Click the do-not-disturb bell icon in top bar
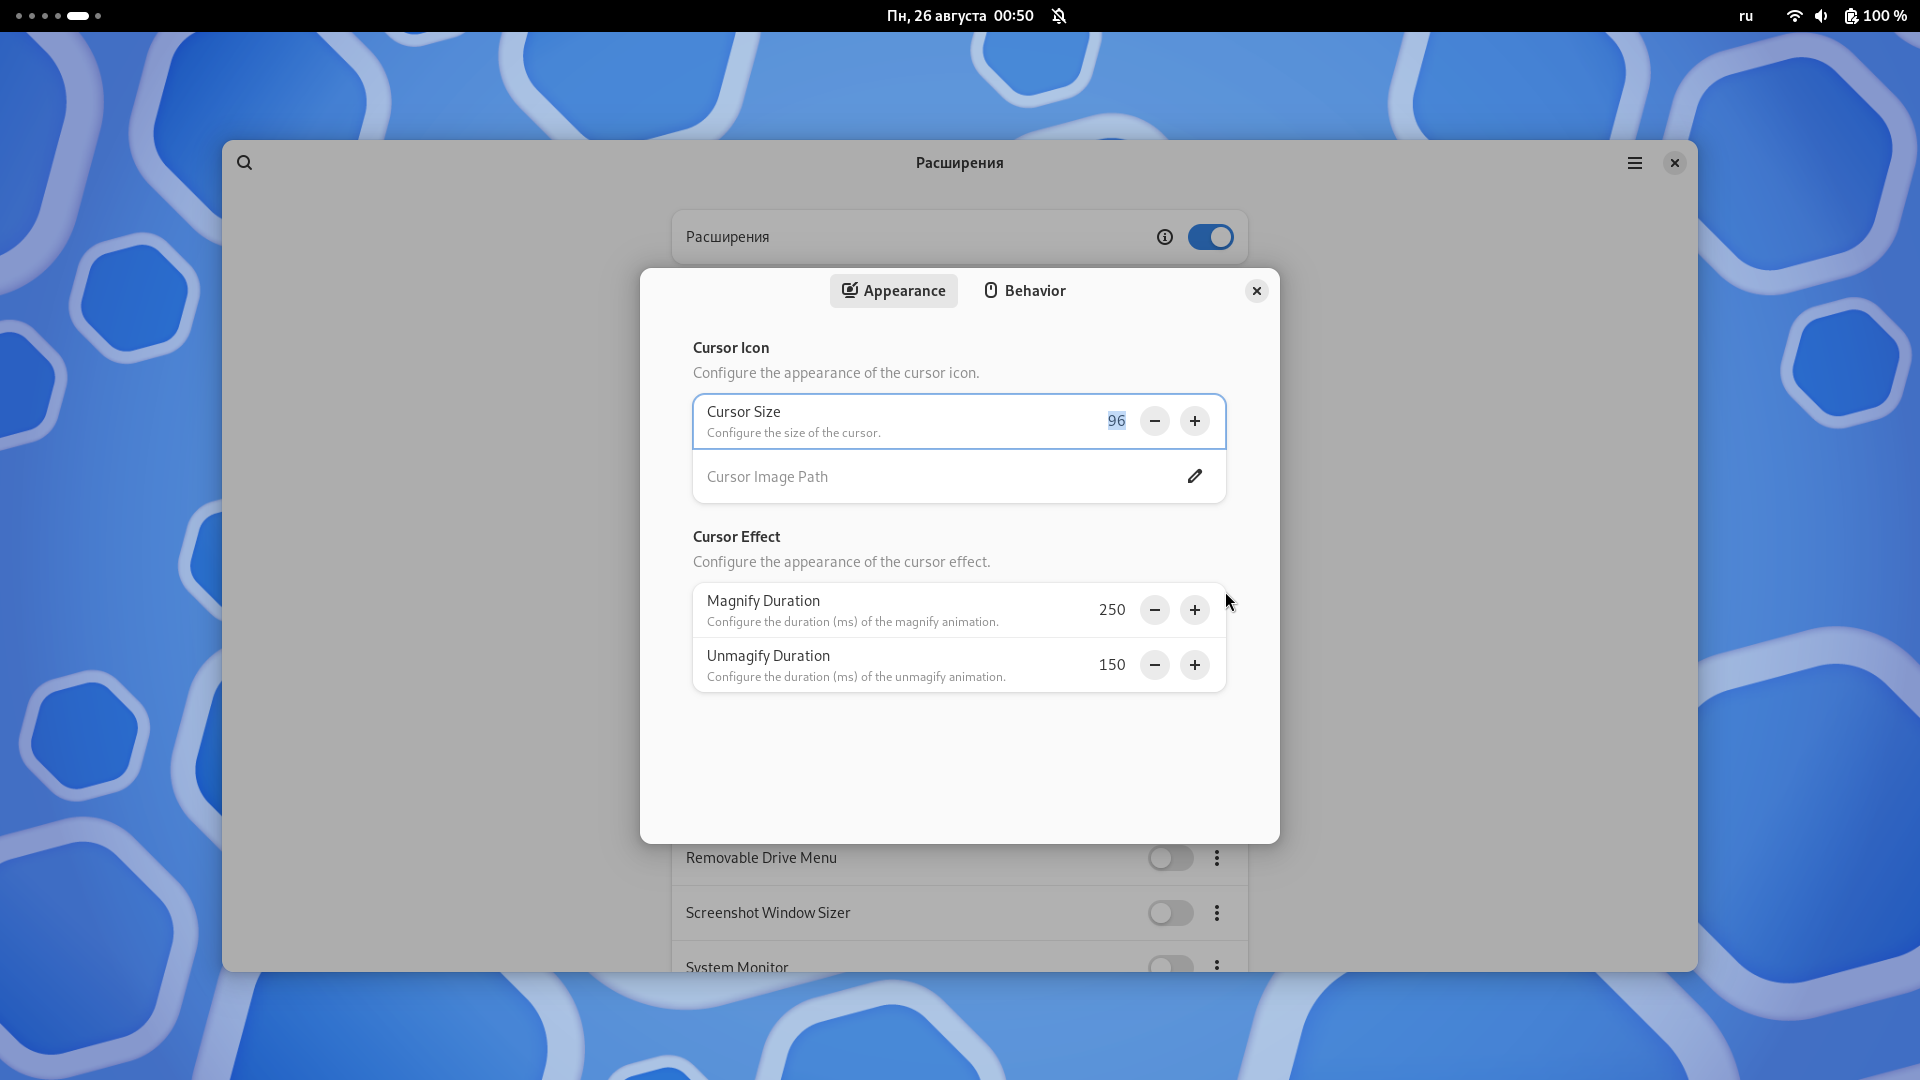Viewport: 1920px width, 1080px height. [x=1059, y=16]
